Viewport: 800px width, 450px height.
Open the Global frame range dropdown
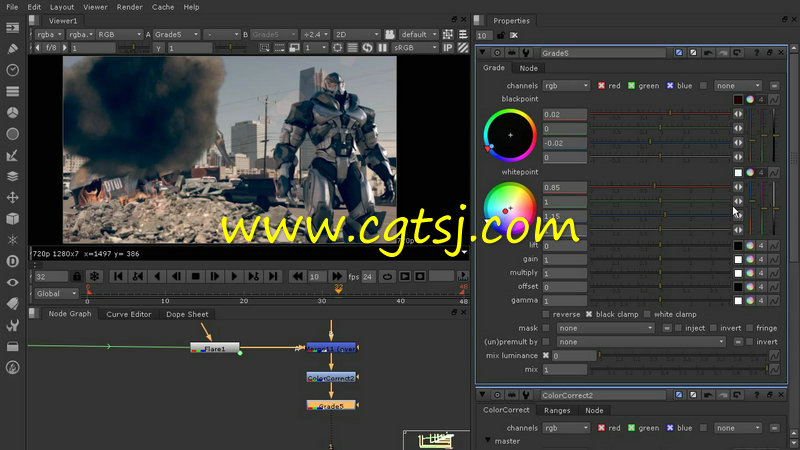(x=56, y=293)
